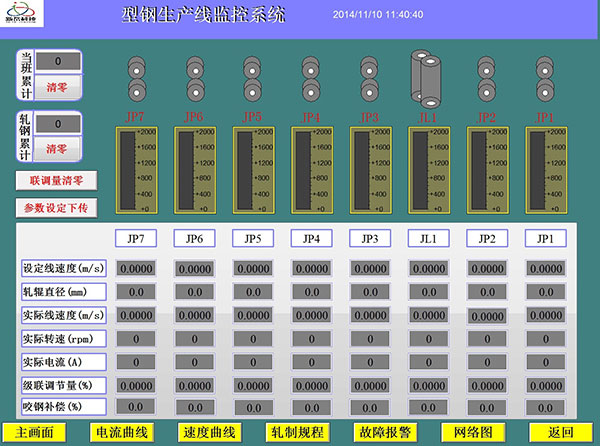Click the JP5 roller stand icon
This screenshot has height=446, width=600.
[x=253, y=78]
